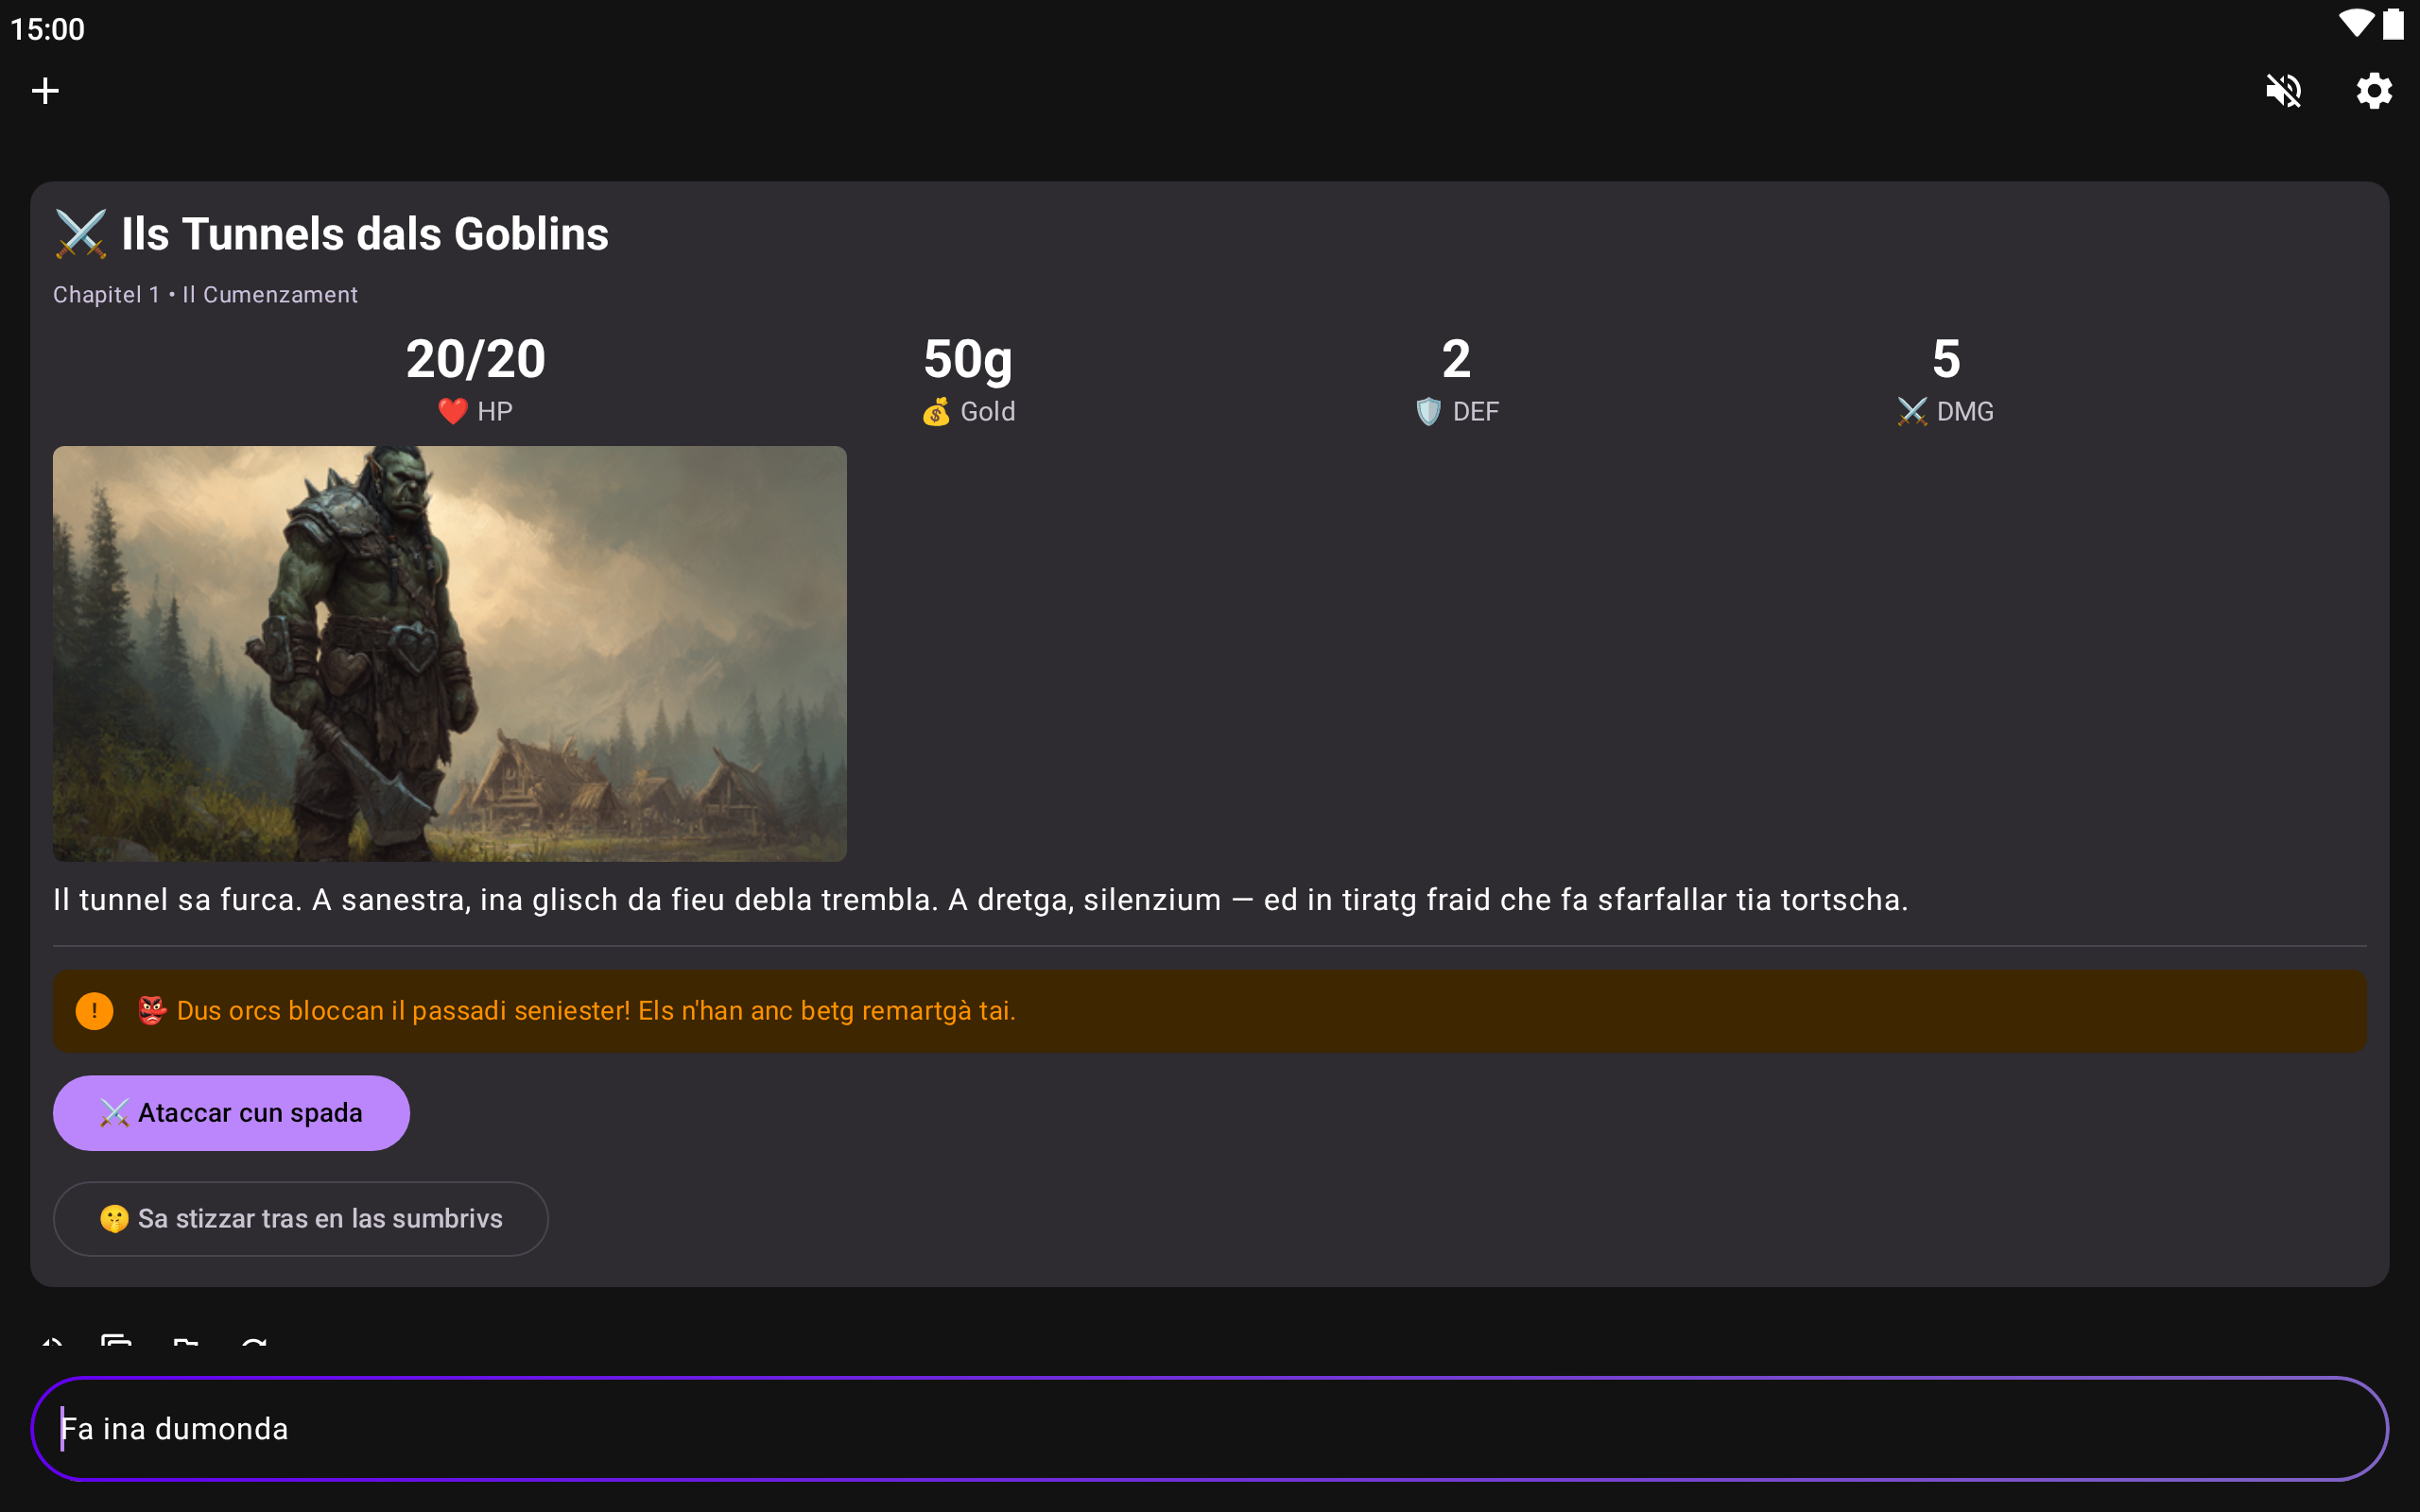Click the copy icon below the card
2420x1512 pixels.
[117, 1340]
